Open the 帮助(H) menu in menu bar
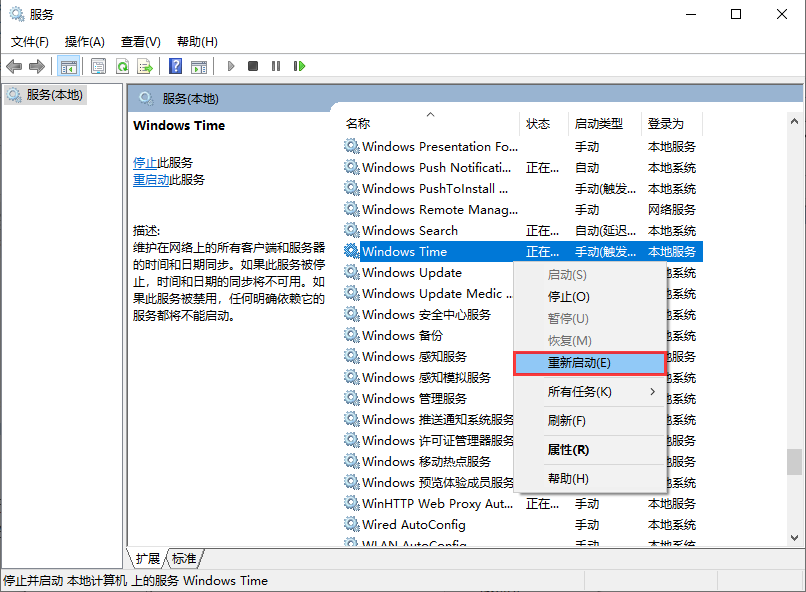The image size is (806, 592). coord(197,42)
